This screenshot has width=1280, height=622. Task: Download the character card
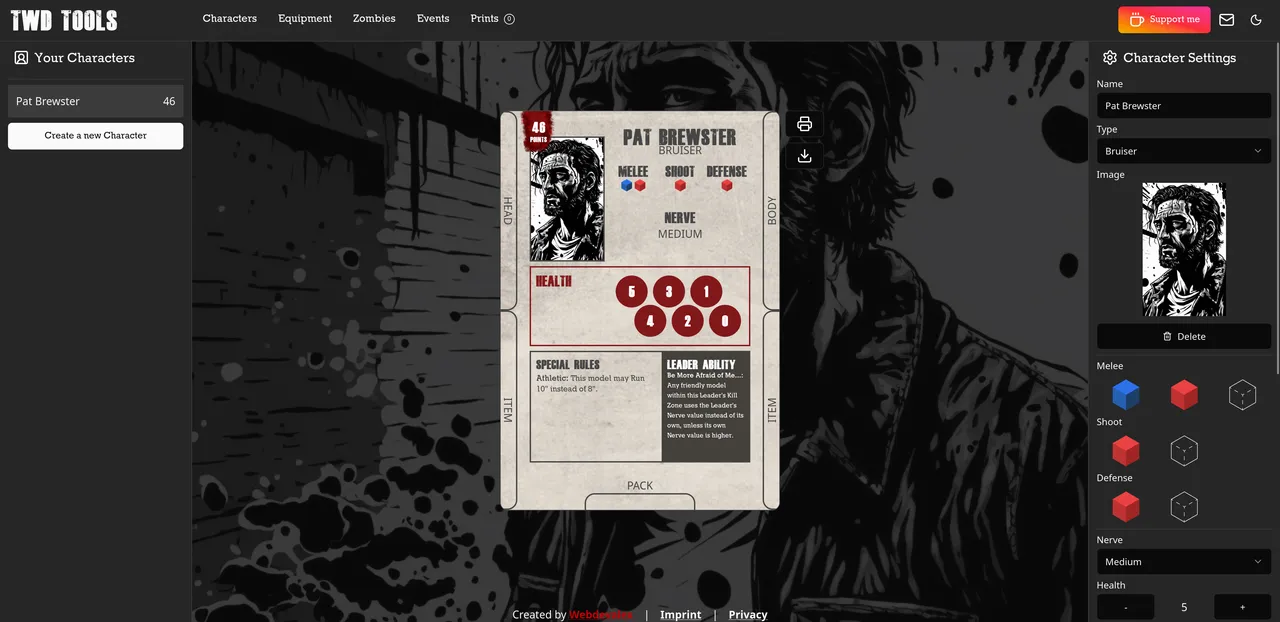[804, 156]
